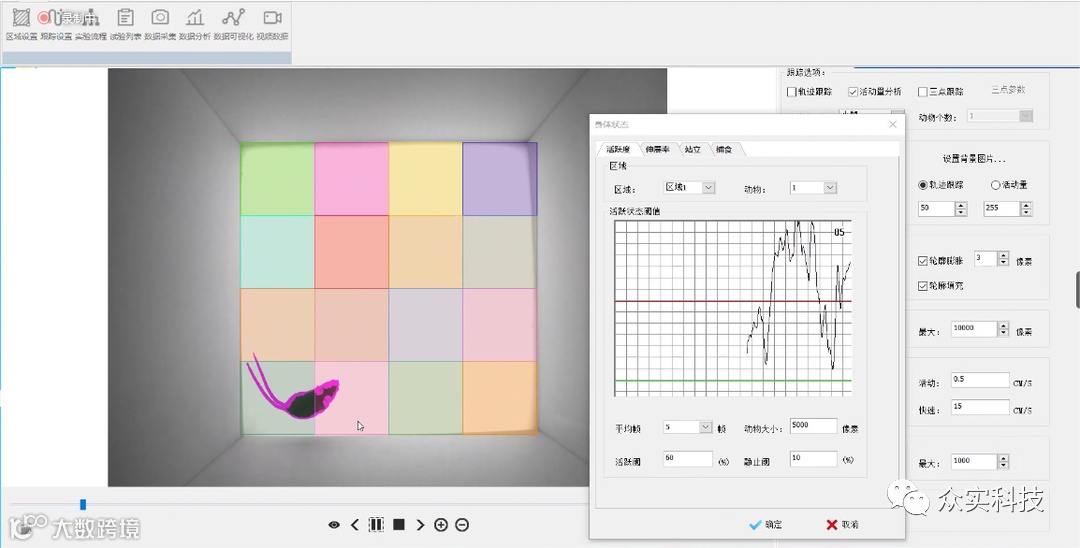Screen dimensions: 1080x548
Task: Open the 数据可视化 line graph icon
Action: 233,18
